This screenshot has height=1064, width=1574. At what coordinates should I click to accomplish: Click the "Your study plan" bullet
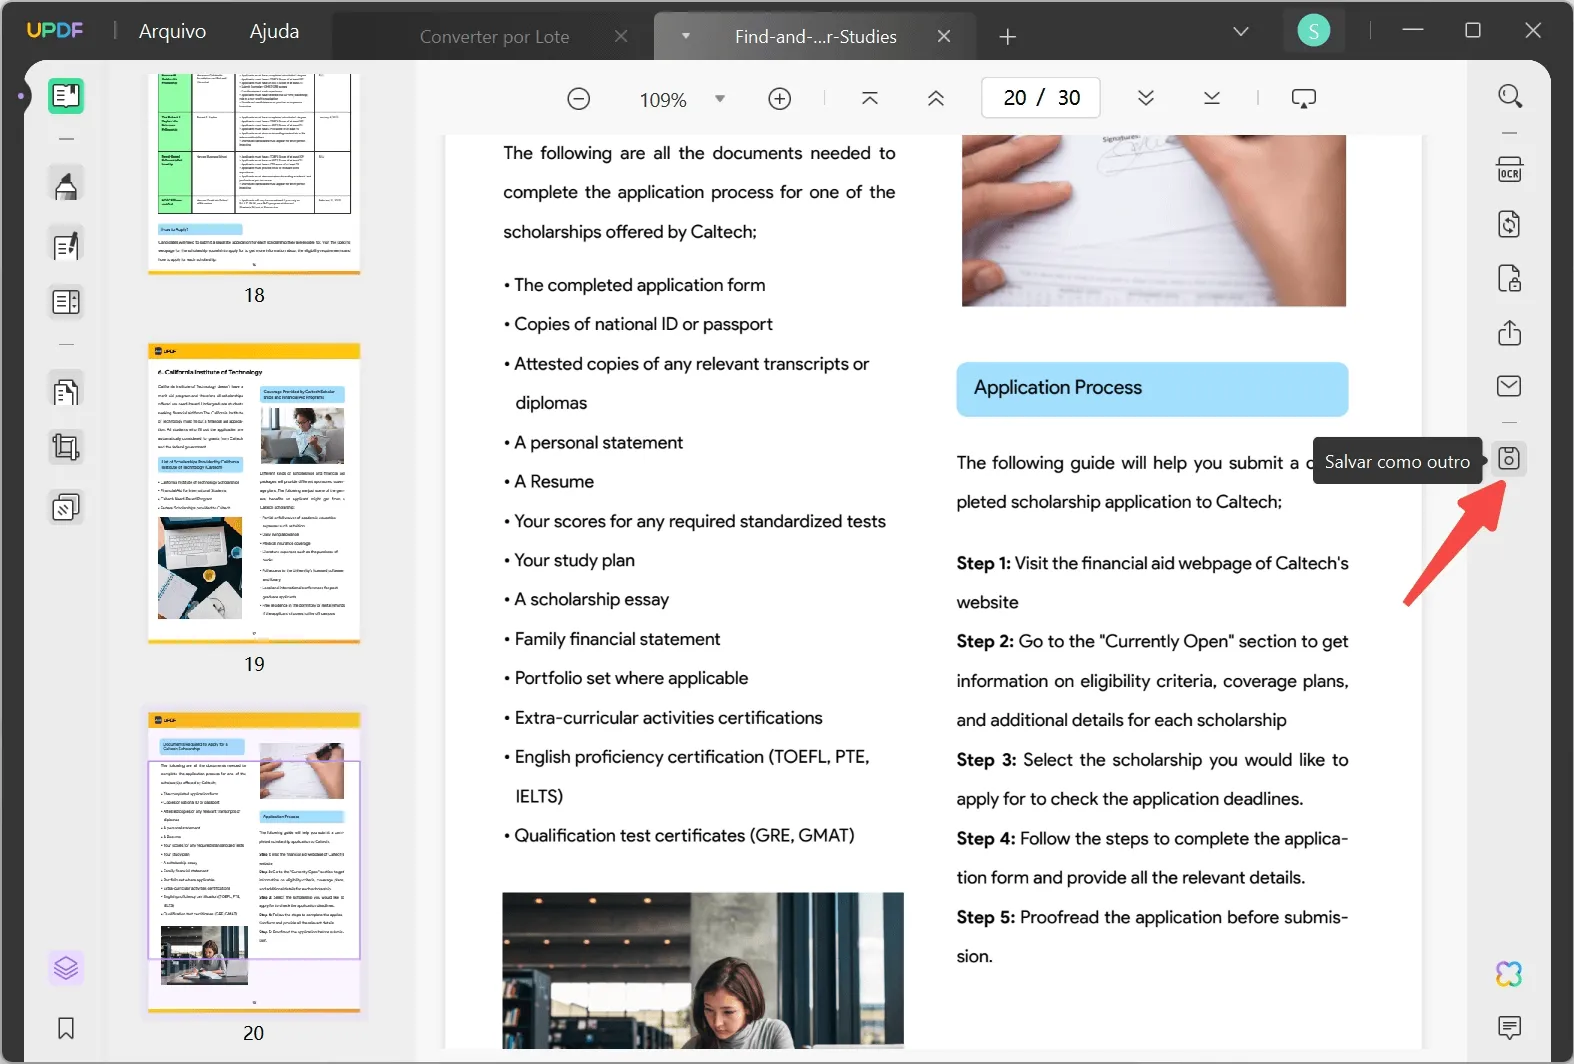(x=574, y=561)
